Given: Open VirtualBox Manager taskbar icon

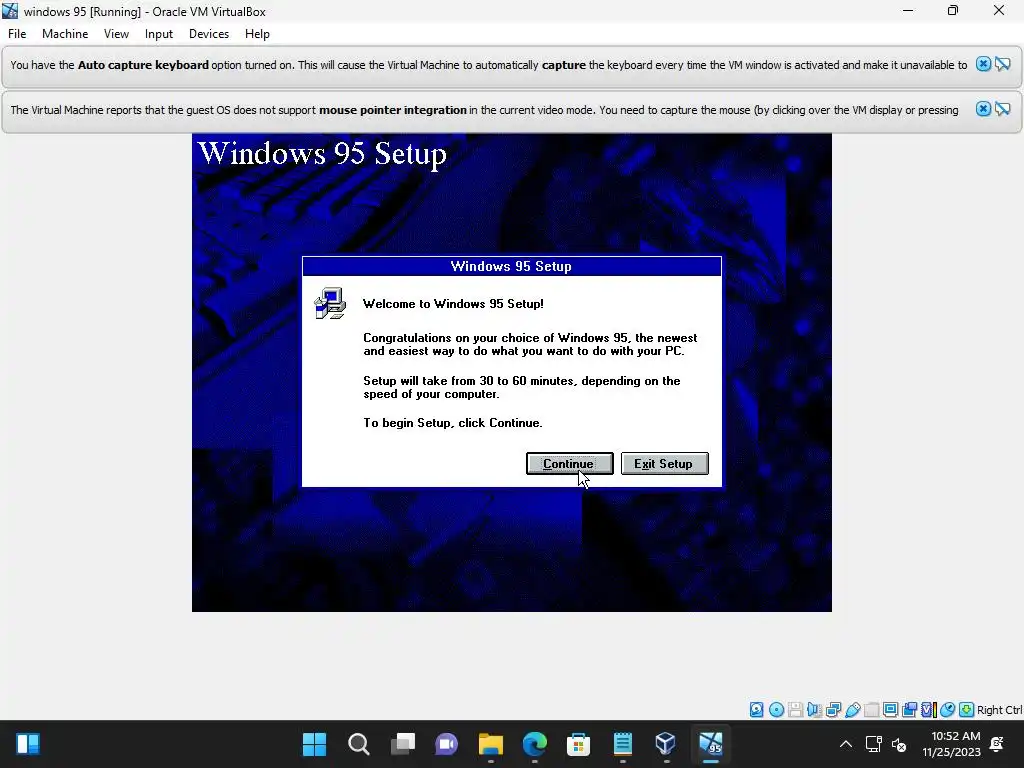Looking at the screenshot, I should pos(665,744).
